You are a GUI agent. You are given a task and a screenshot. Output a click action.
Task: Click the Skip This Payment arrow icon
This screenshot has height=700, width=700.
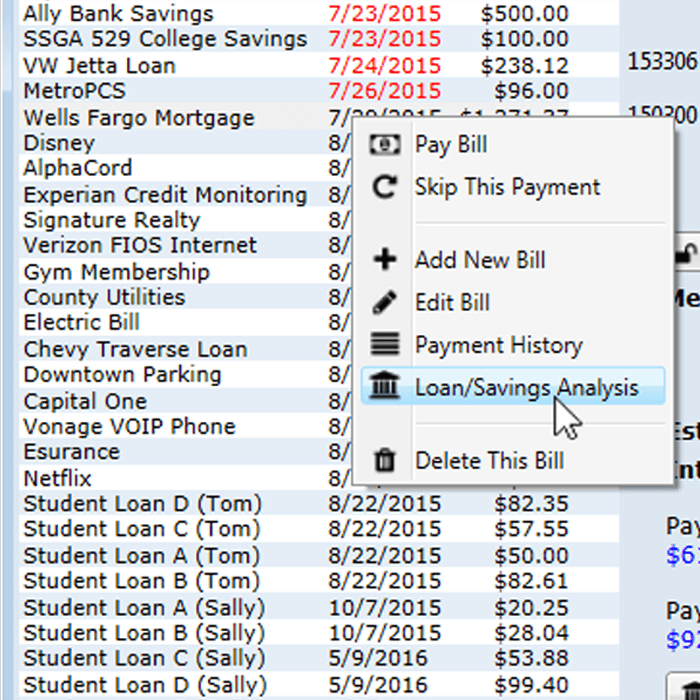(384, 187)
